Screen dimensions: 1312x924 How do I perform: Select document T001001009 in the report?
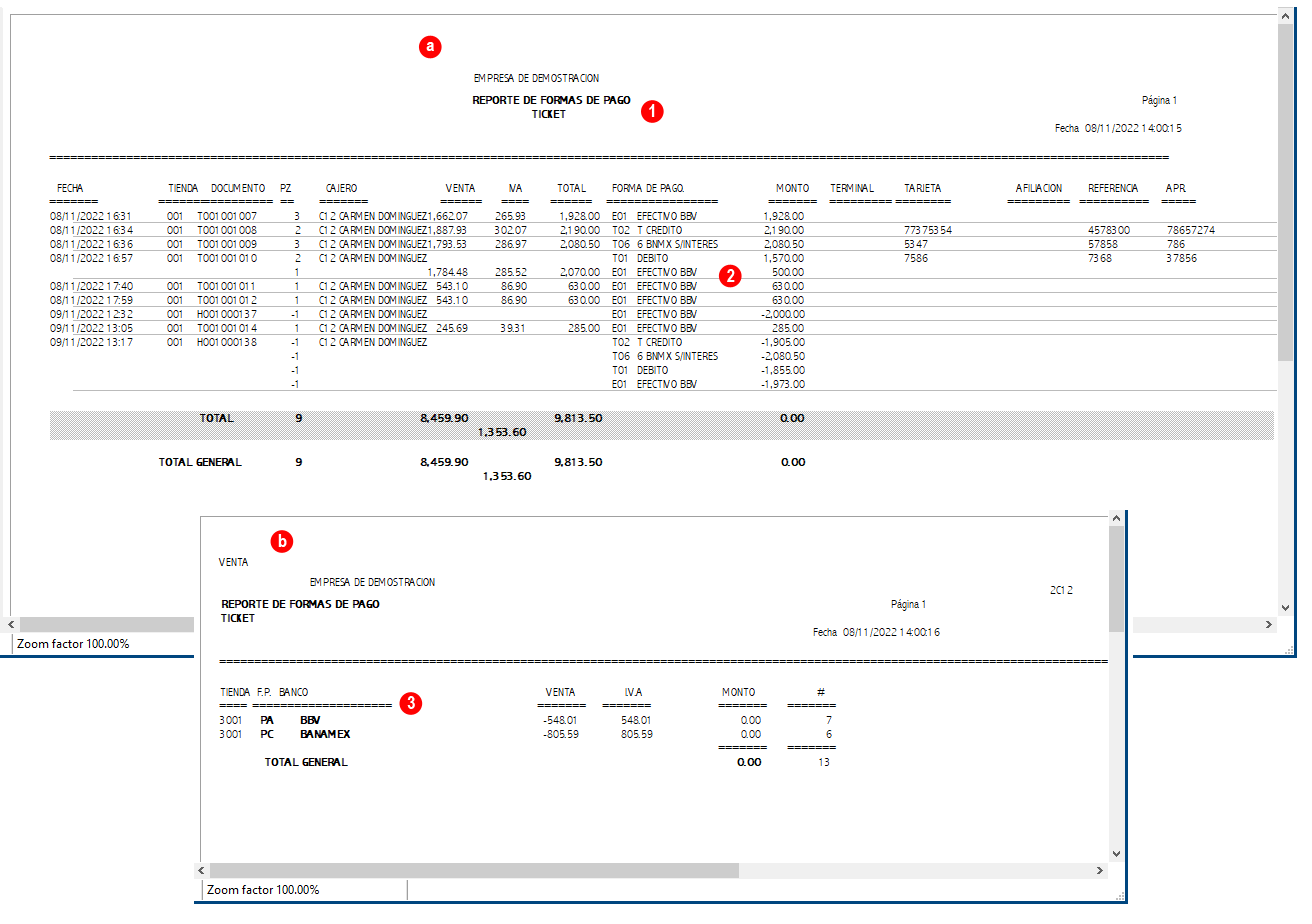coord(227,244)
